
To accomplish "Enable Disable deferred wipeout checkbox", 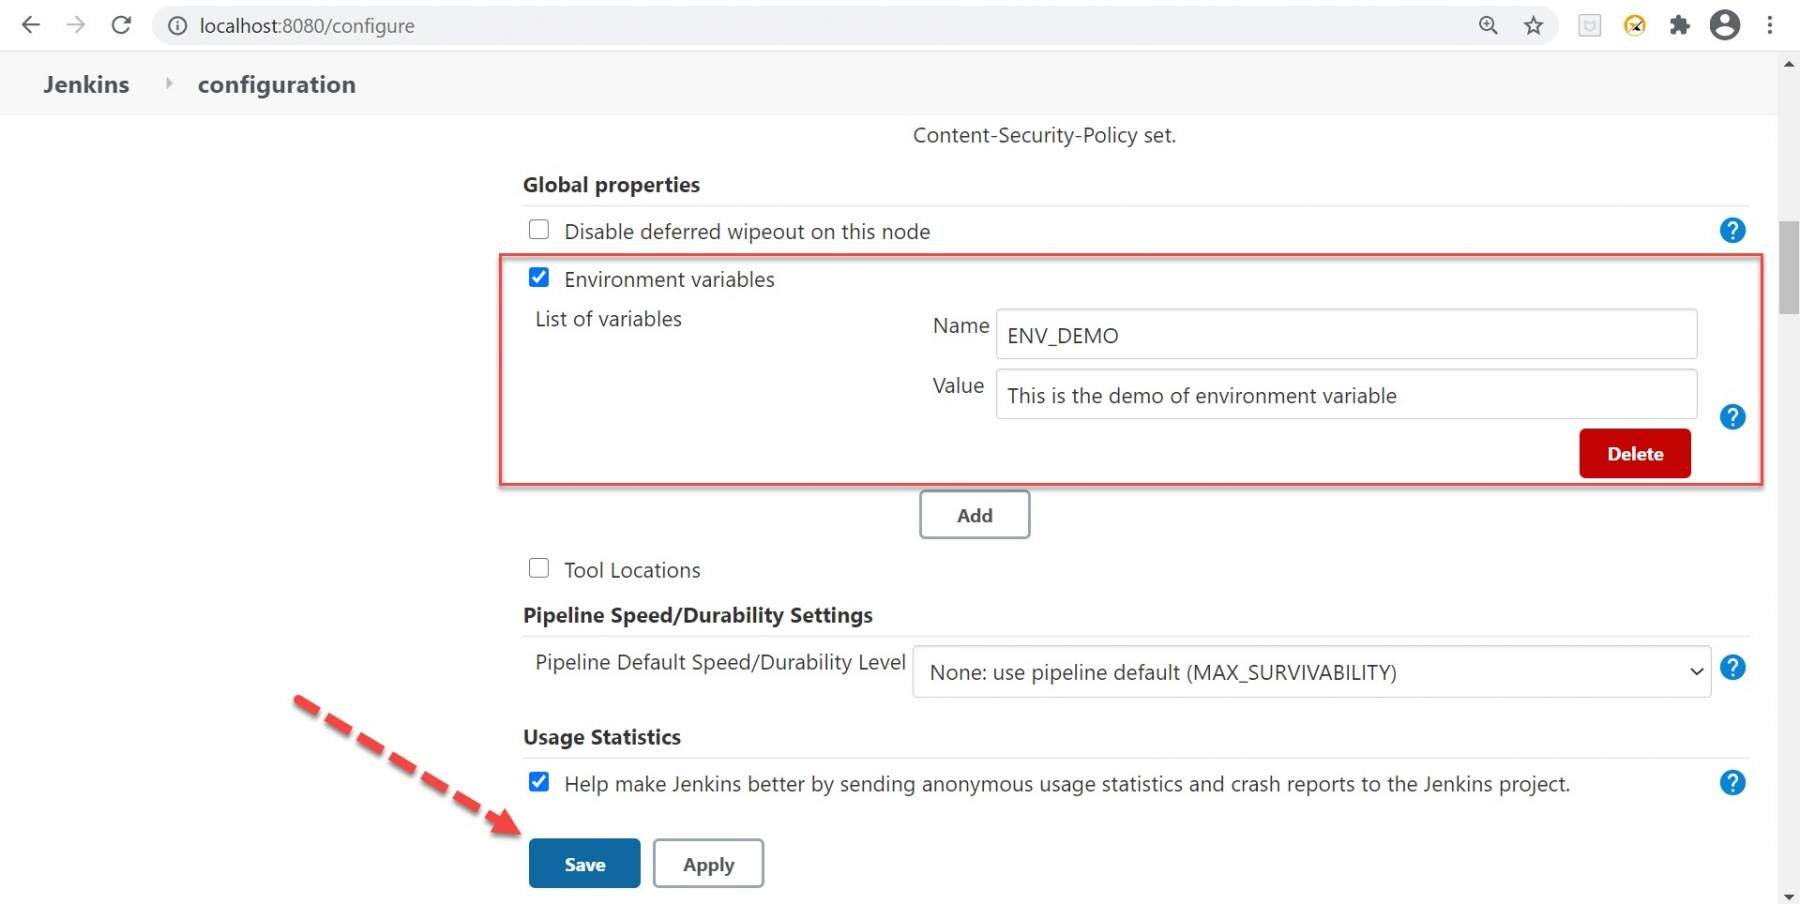I will pyautogui.click(x=539, y=230).
